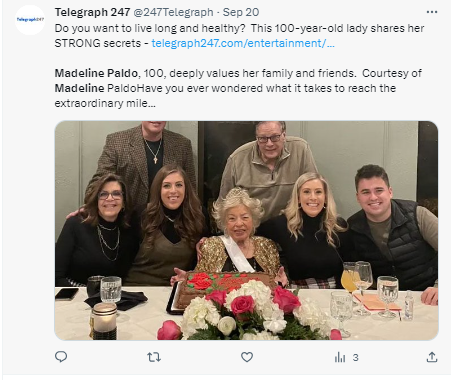
Task: Click the share upload arrow icon
Action: coord(432,357)
